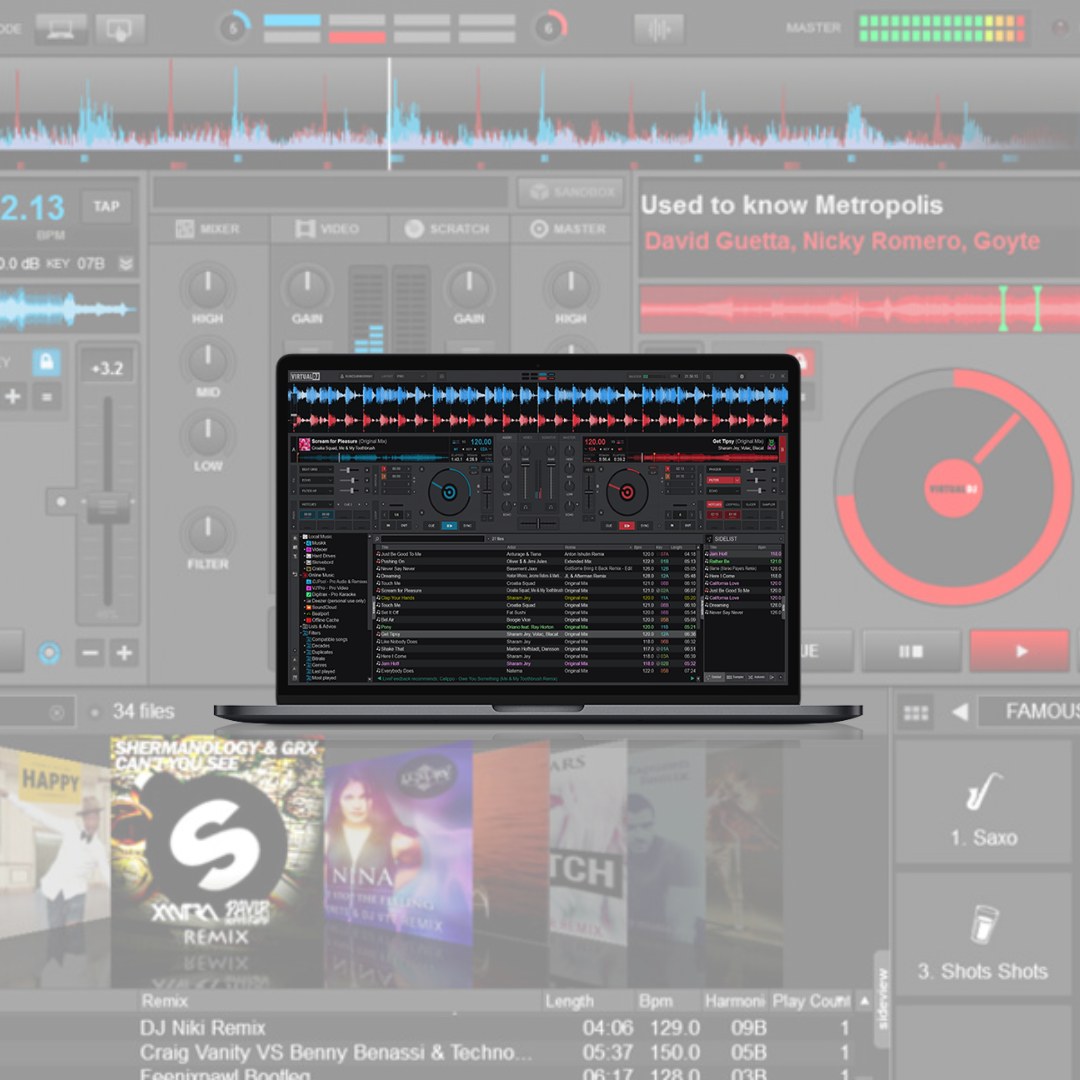Click the key lock icon in the background

(46, 361)
